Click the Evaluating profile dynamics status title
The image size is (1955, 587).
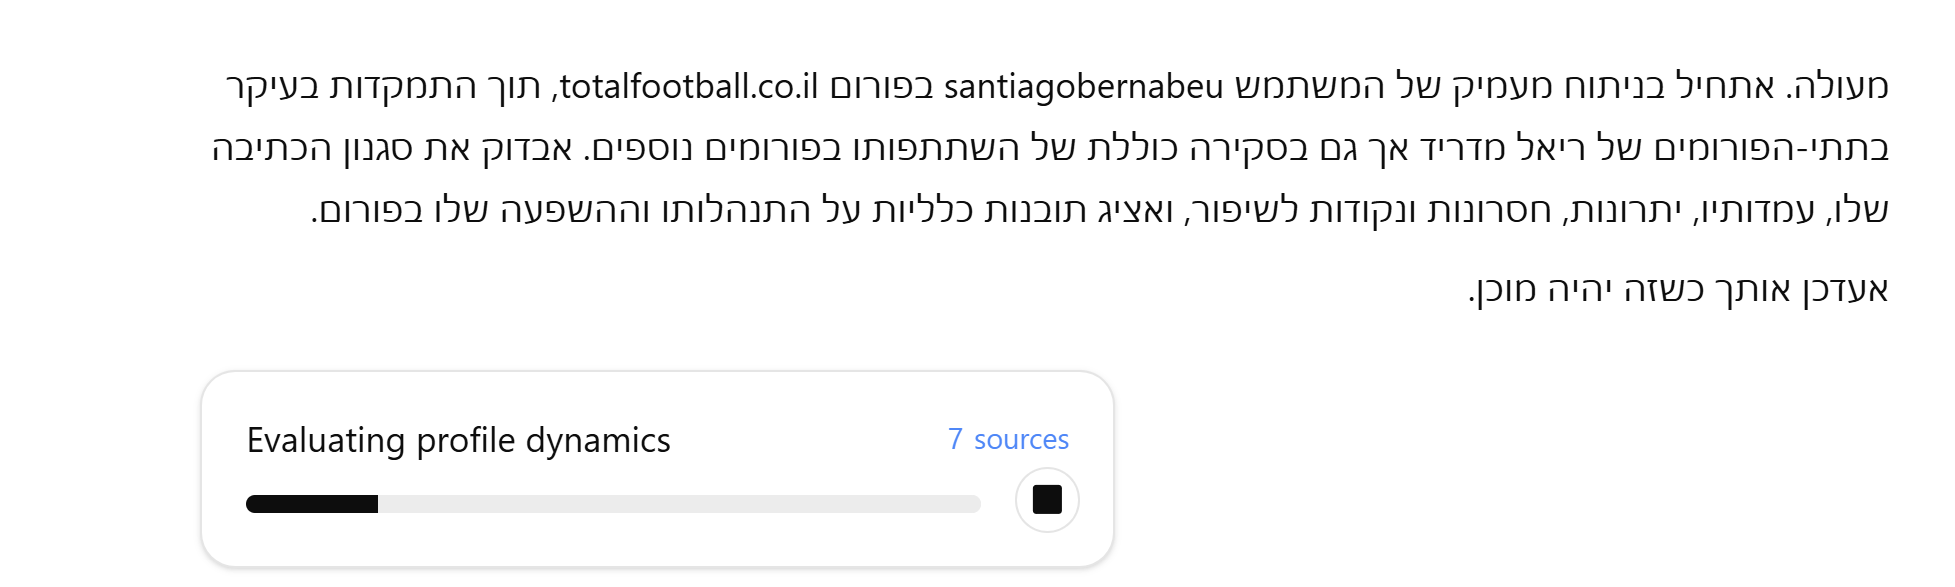458,440
